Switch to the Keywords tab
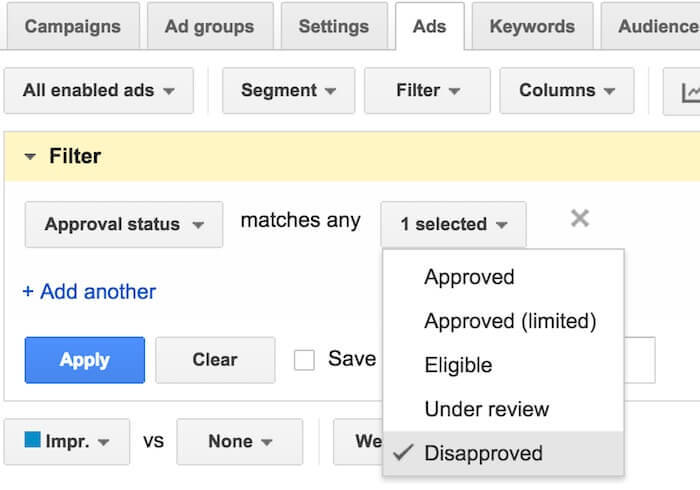Image resolution: width=700 pixels, height=490 pixels. pos(532,26)
